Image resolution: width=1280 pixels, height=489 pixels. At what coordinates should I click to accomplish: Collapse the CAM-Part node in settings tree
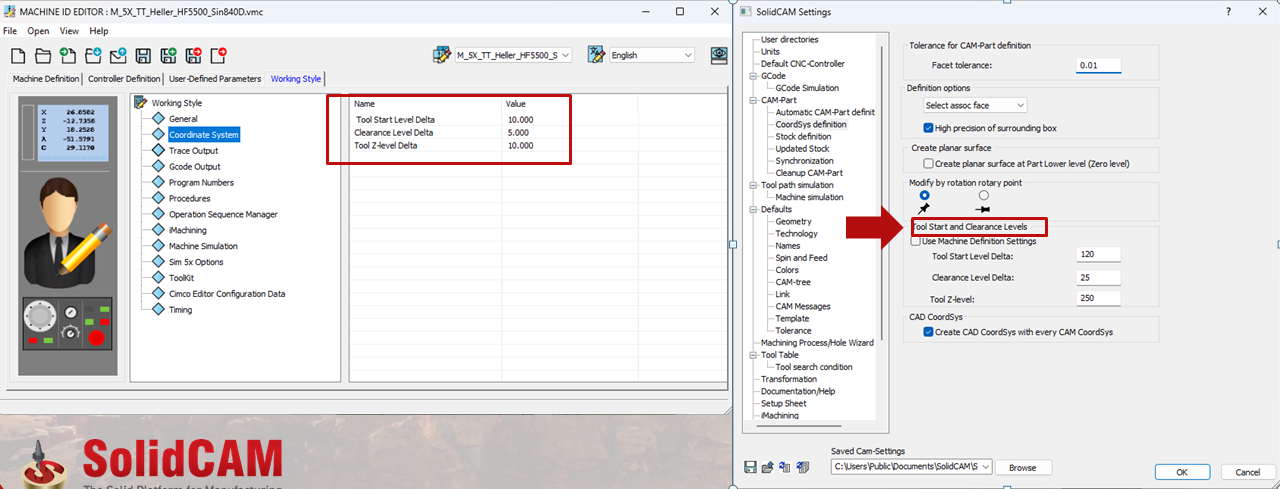coord(751,100)
